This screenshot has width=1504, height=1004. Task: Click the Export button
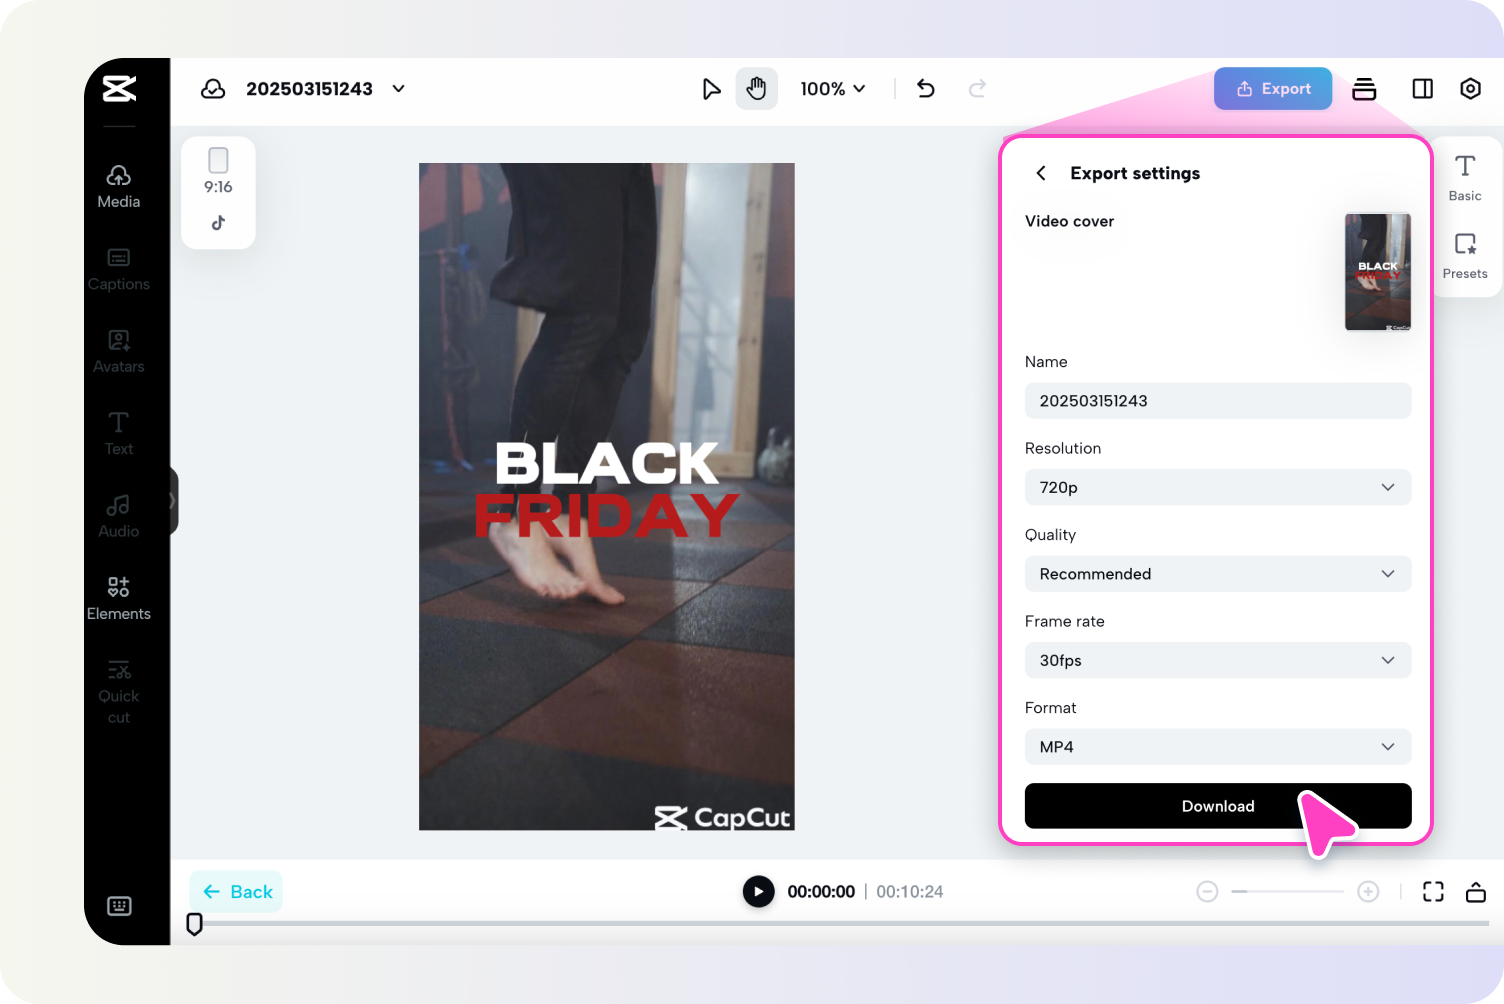coord(1273,89)
